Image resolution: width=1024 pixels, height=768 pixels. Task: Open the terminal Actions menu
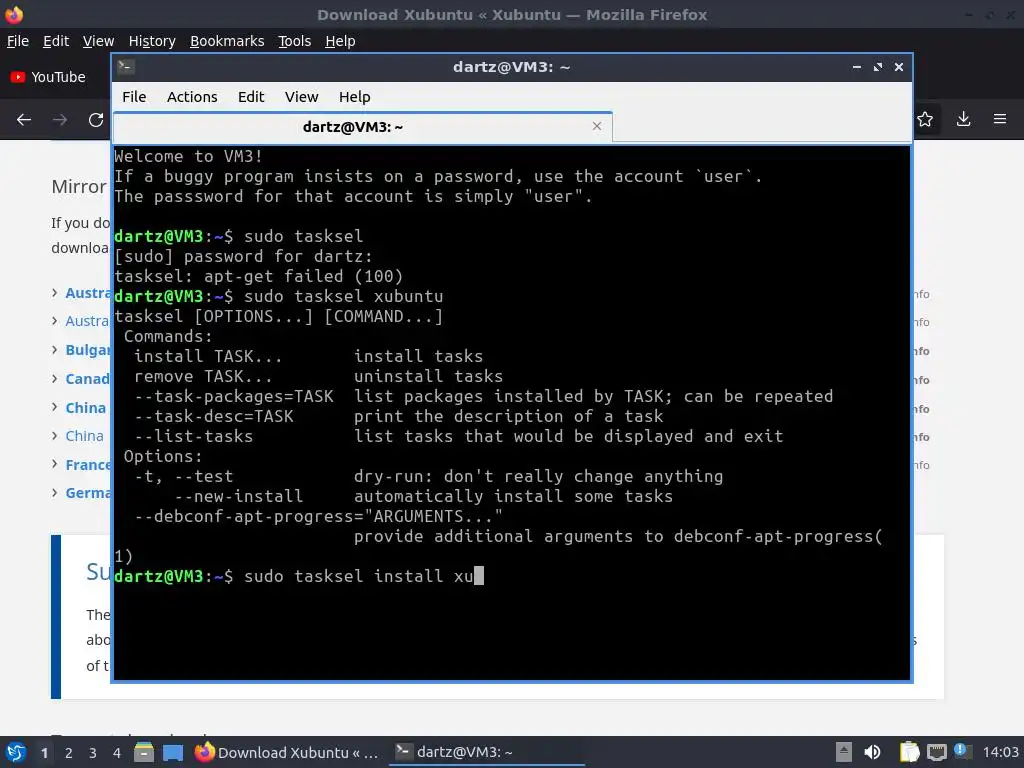coord(192,97)
